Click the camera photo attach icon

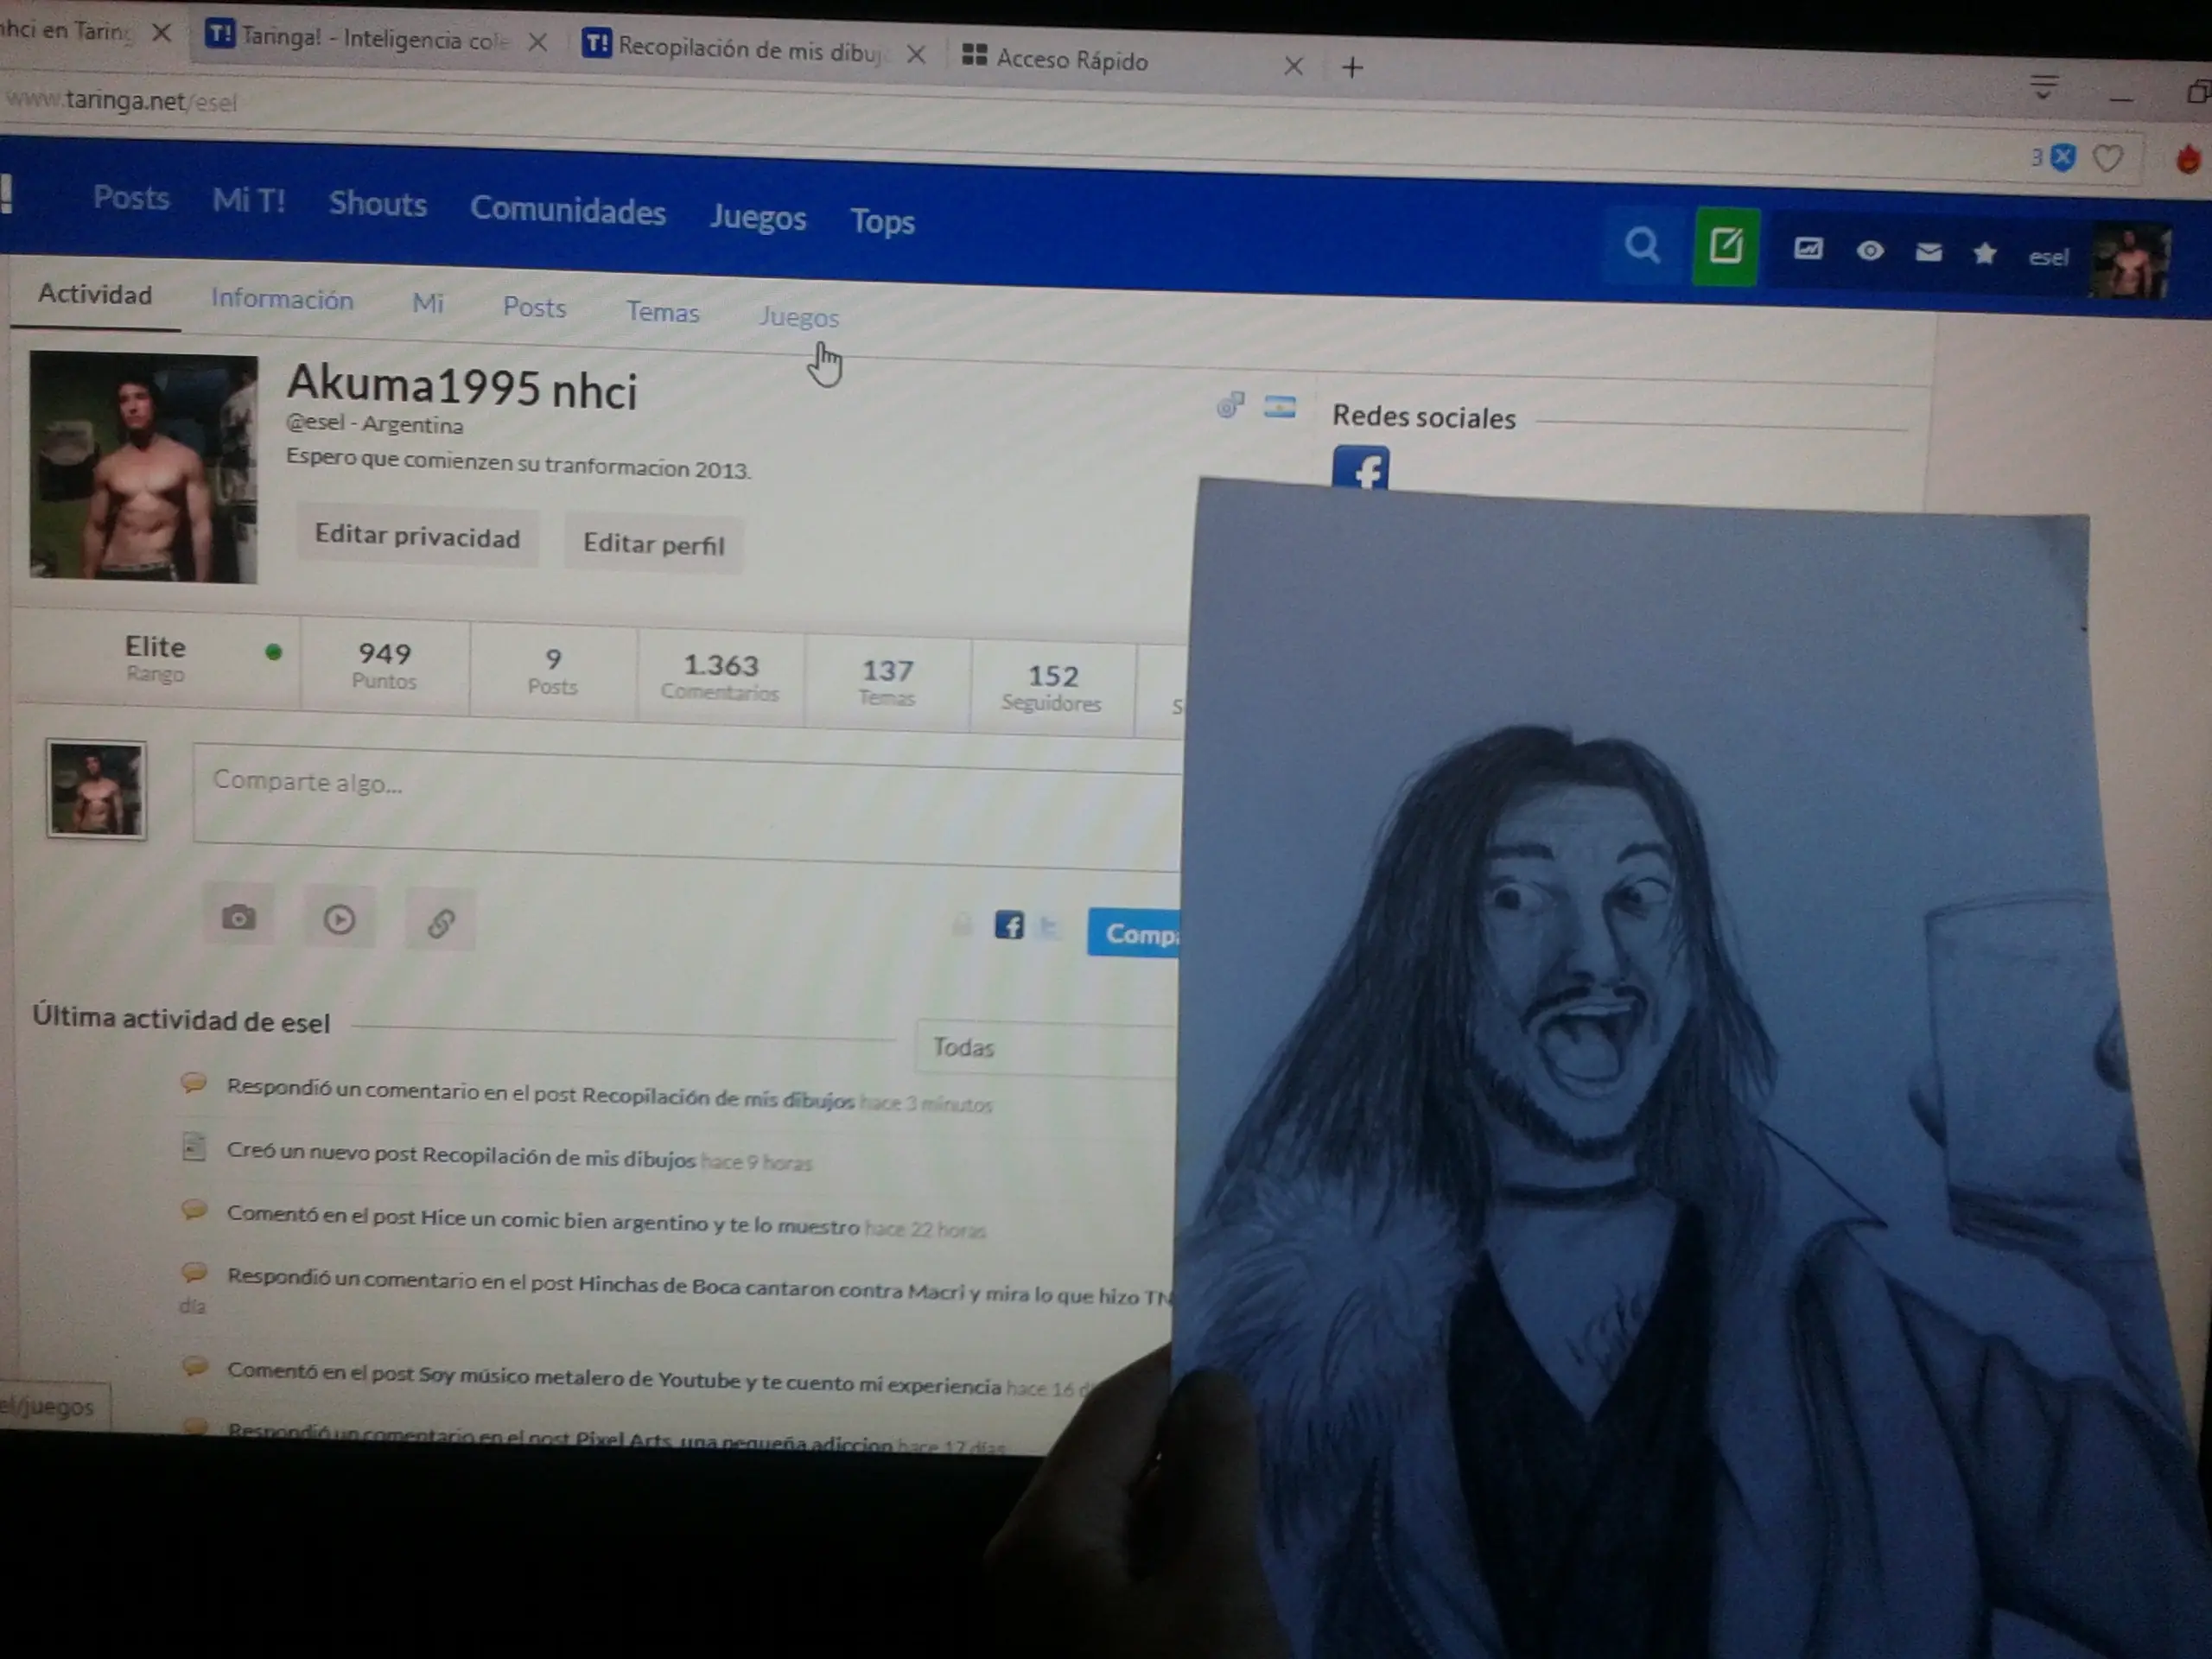click(x=238, y=917)
